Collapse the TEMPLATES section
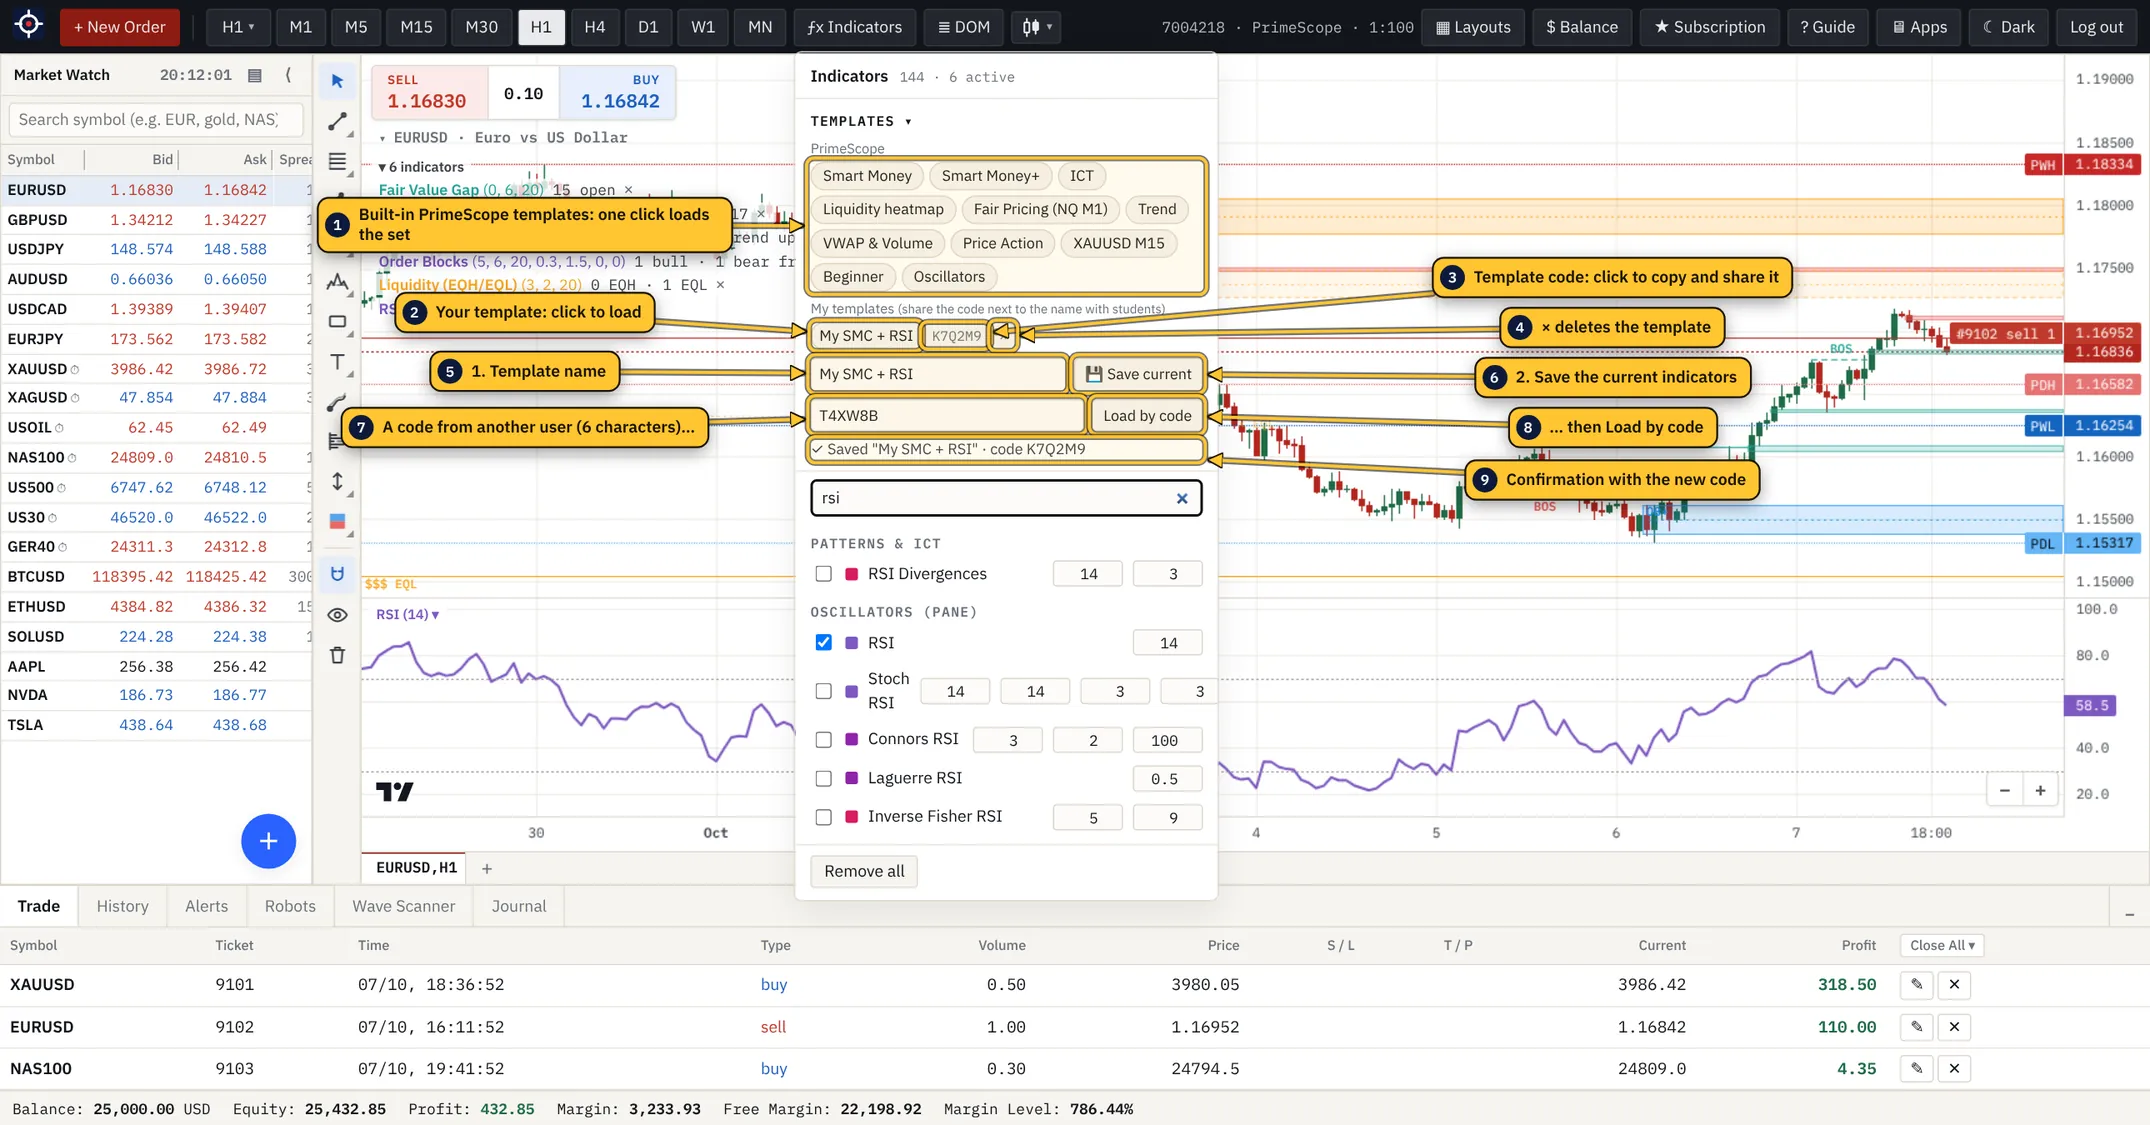This screenshot has height=1125, width=2150. (x=861, y=121)
